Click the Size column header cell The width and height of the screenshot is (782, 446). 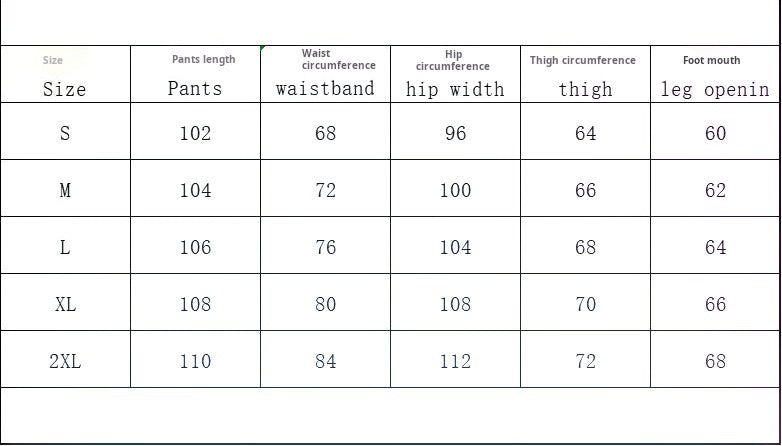point(65,75)
